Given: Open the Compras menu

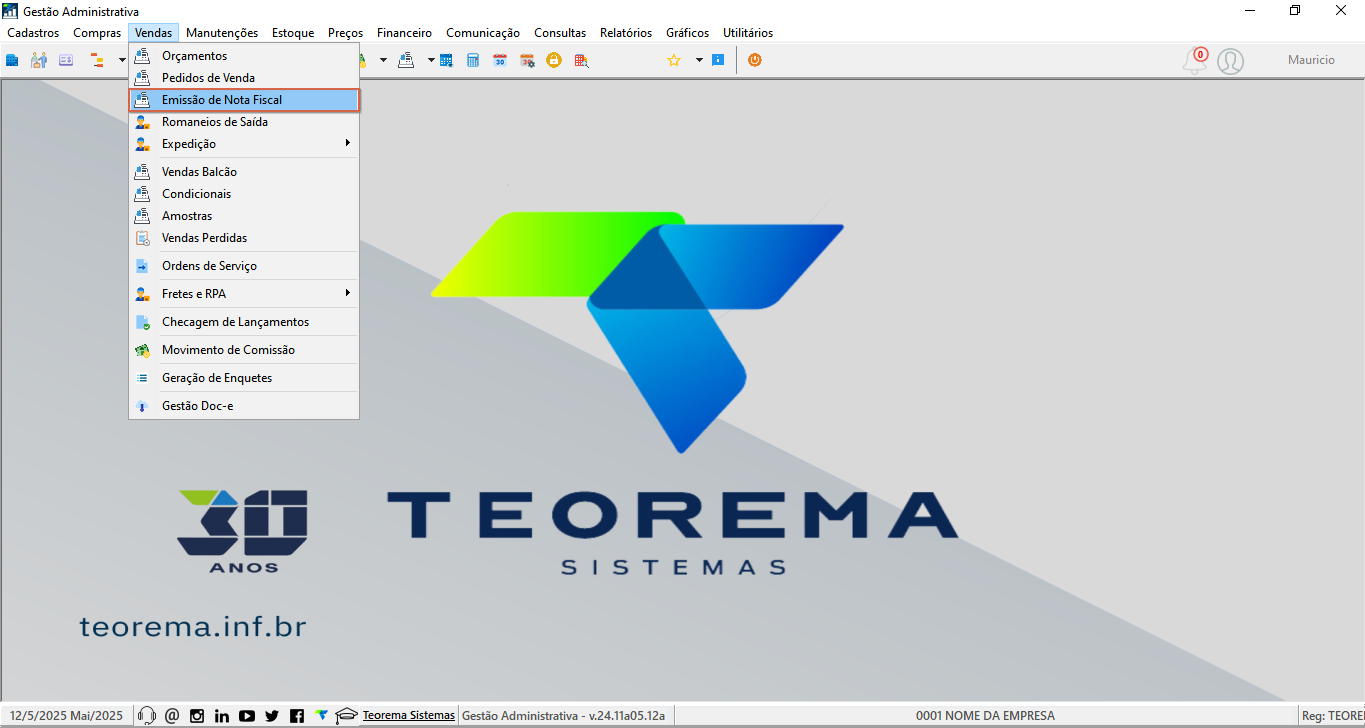Looking at the screenshot, I should point(97,33).
